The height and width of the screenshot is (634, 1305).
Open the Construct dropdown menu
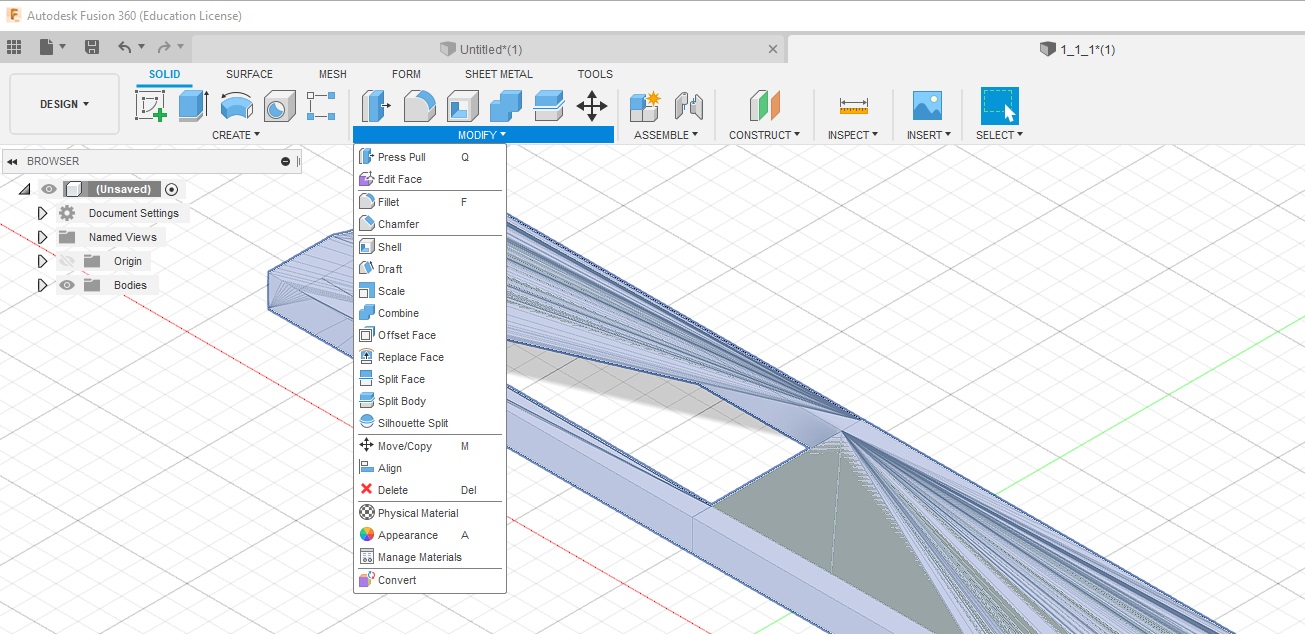pyautogui.click(x=765, y=135)
